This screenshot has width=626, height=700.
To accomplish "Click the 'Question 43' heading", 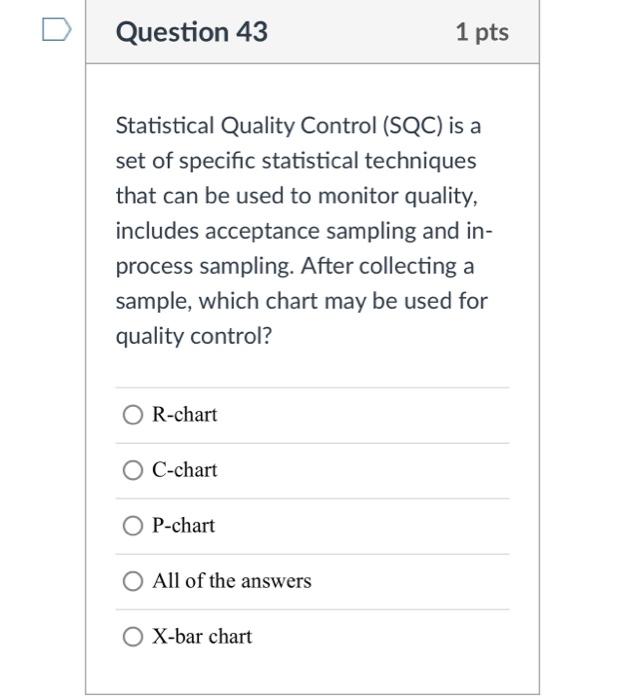I will (192, 32).
